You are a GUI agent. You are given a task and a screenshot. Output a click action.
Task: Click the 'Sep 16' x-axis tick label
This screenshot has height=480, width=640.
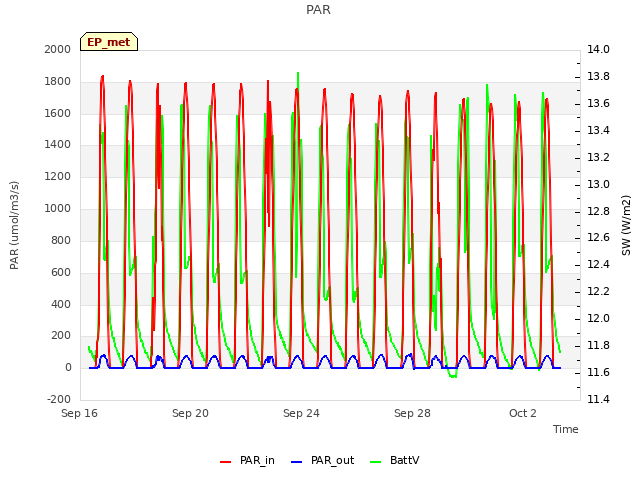pos(79,413)
